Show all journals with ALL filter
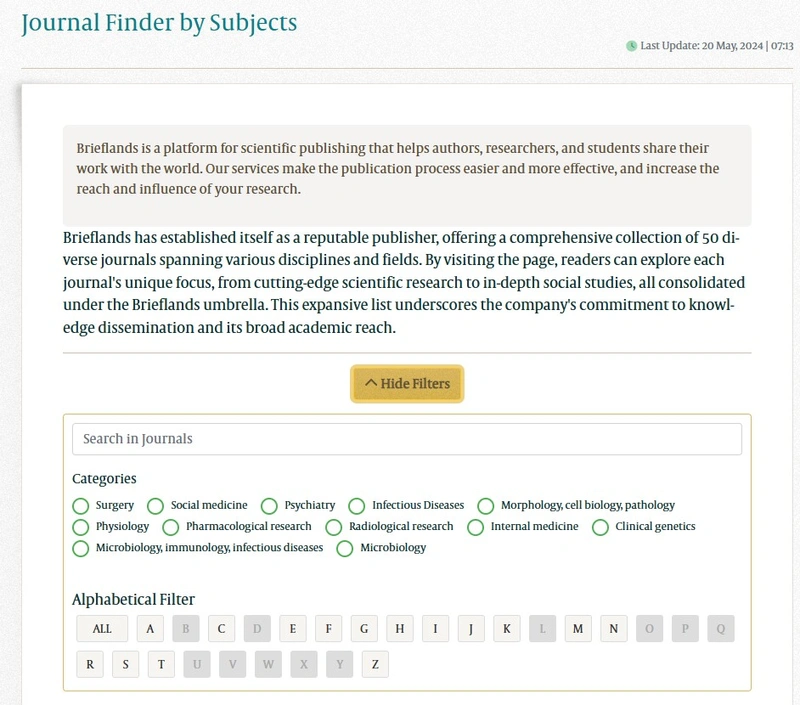Viewport: 800px width, 705px height. [x=102, y=628]
